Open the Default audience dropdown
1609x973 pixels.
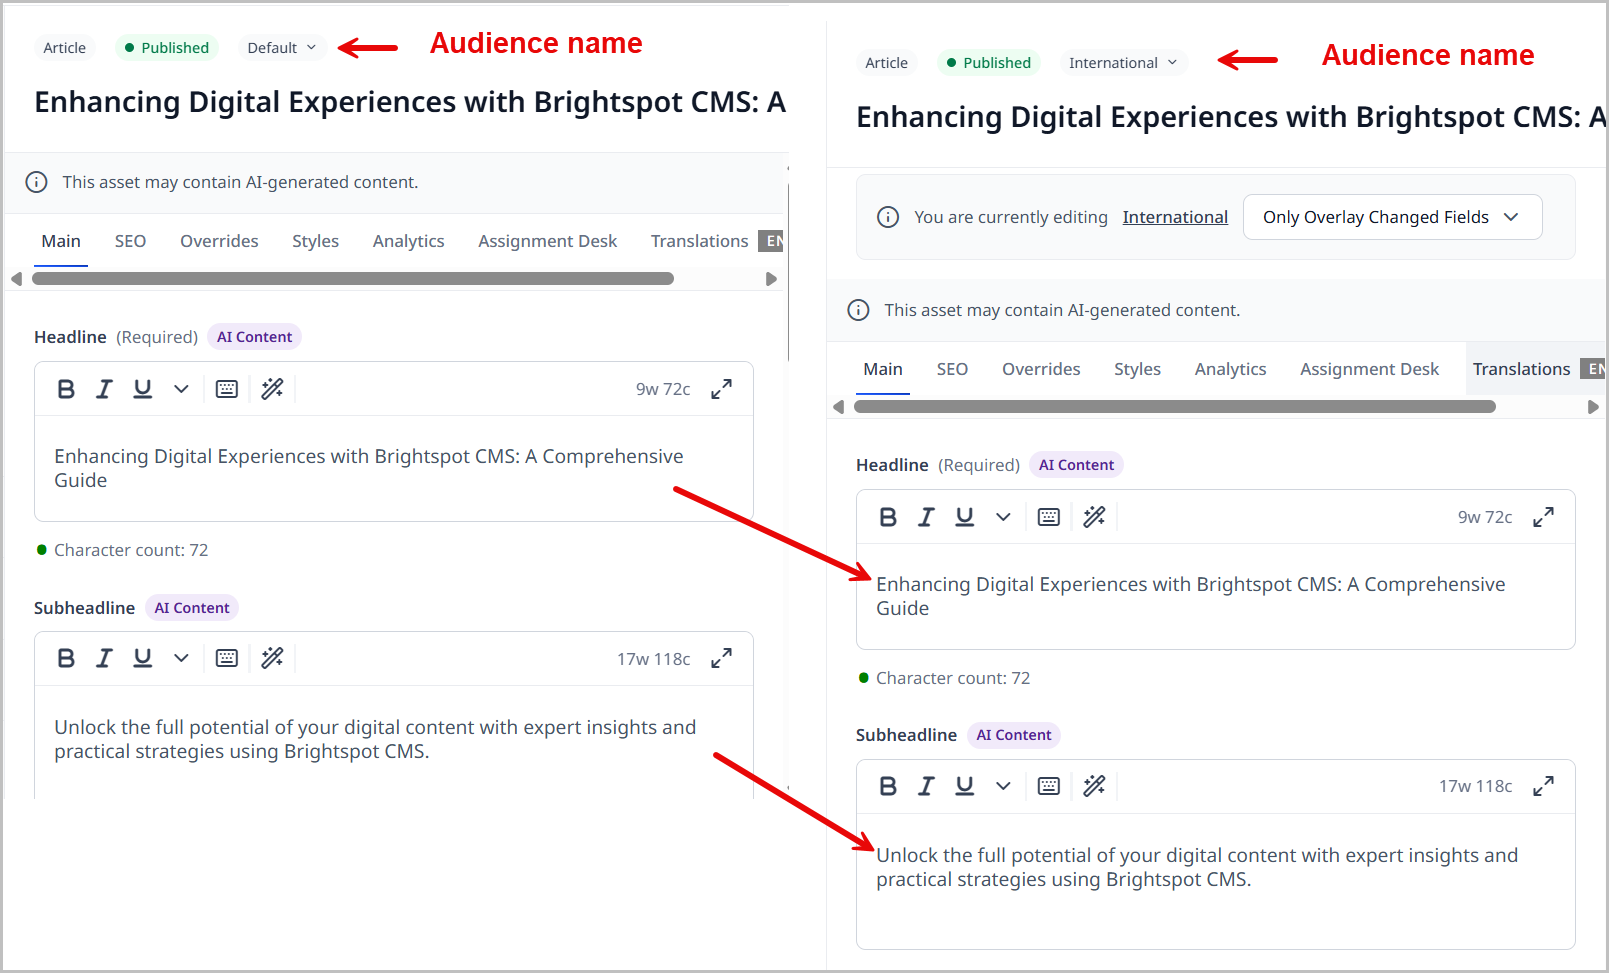(281, 47)
